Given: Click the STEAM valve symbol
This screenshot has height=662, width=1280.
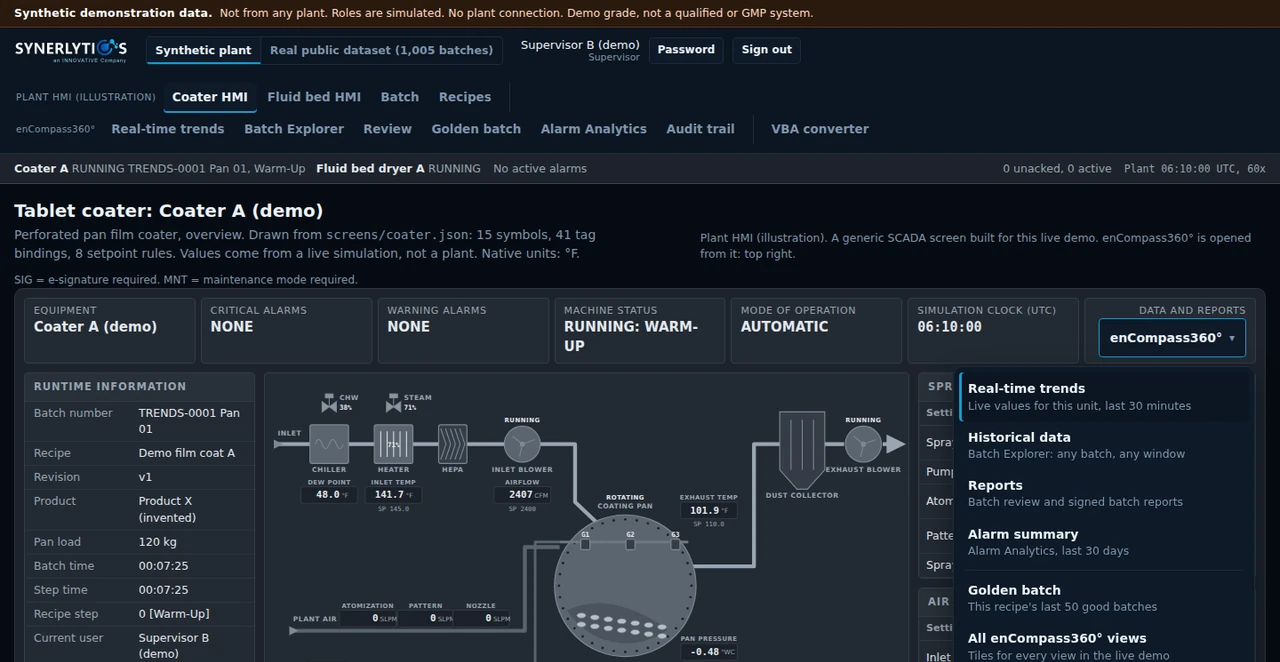Looking at the screenshot, I should (393, 403).
